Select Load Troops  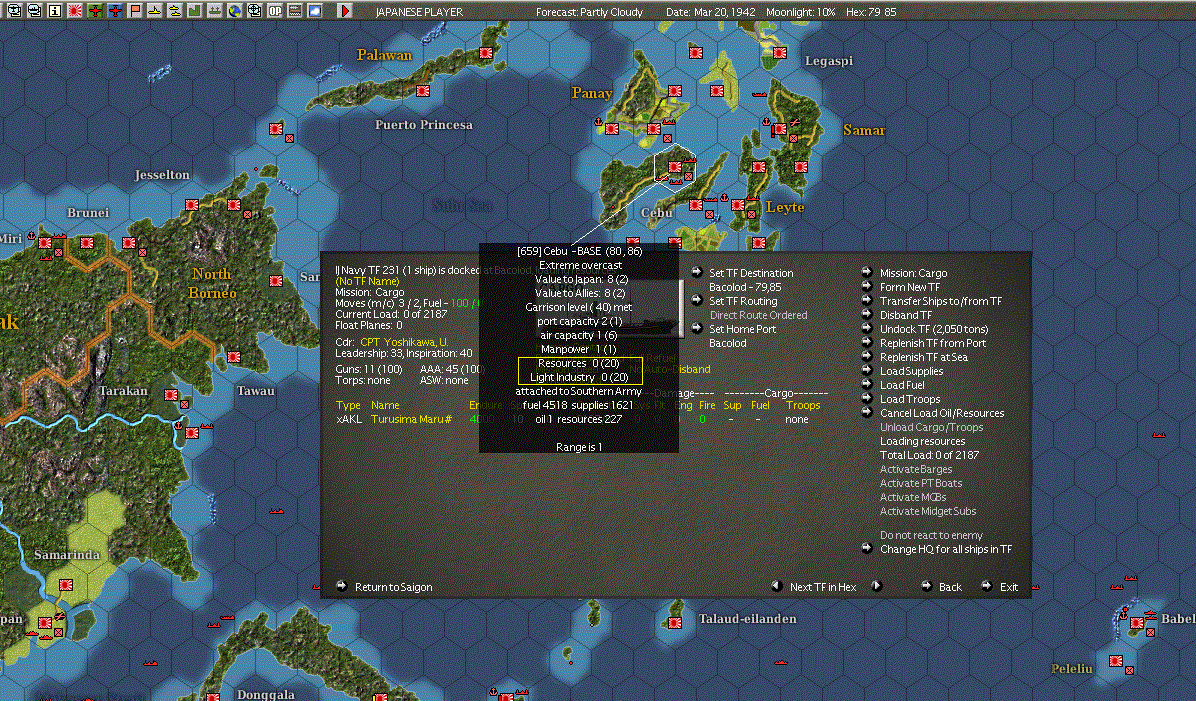tap(909, 399)
